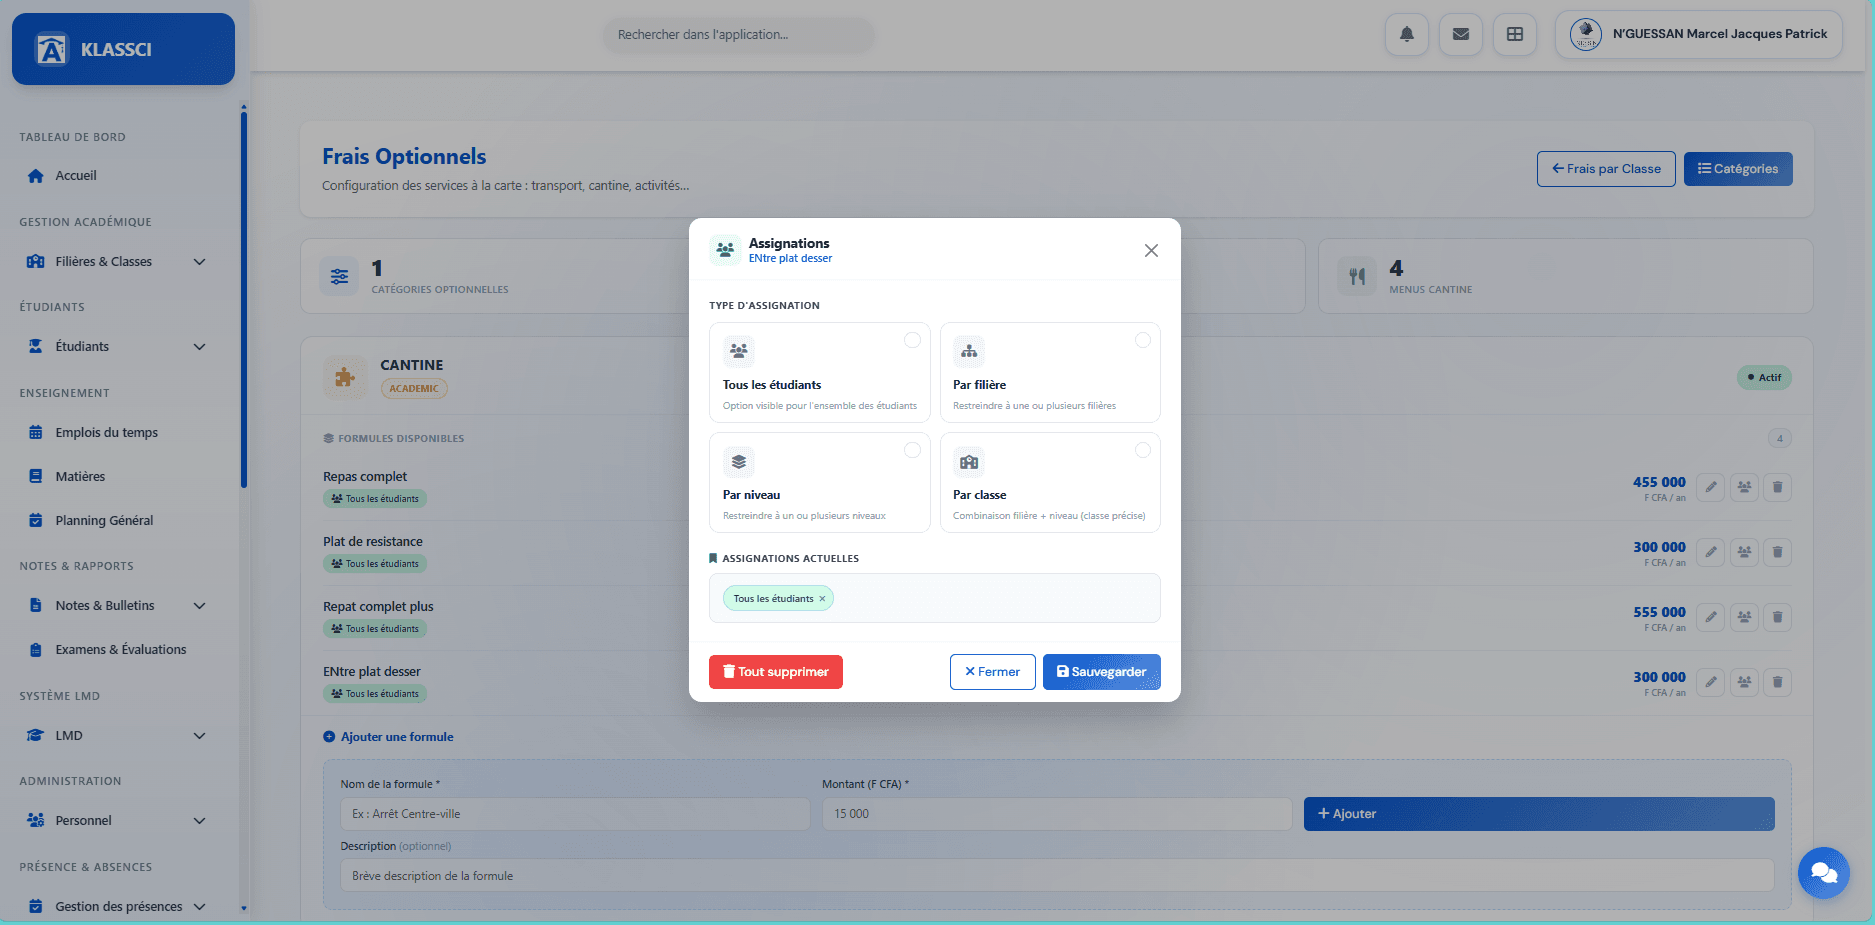The width and height of the screenshot is (1875, 925).
Task: Open the apps grid icon
Action: (1514, 34)
